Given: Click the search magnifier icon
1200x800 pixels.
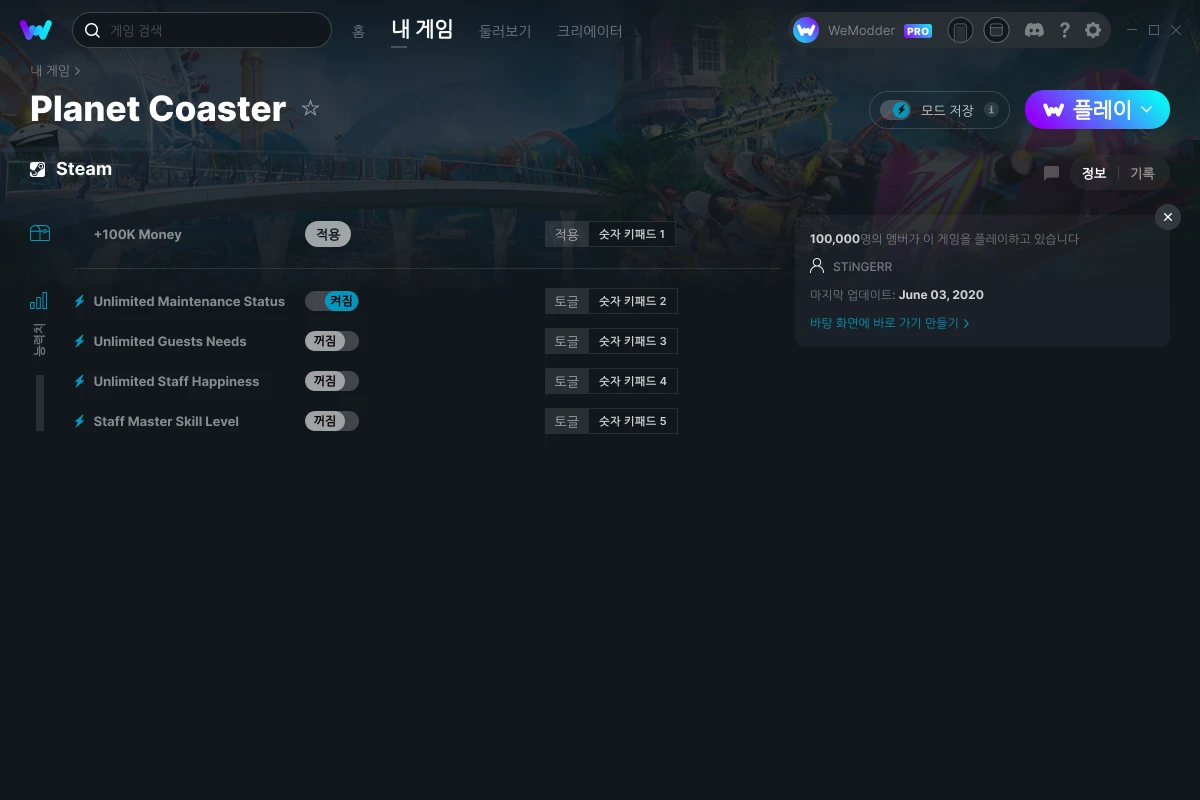Looking at the screenshot, I should click(x=92, y=30).
